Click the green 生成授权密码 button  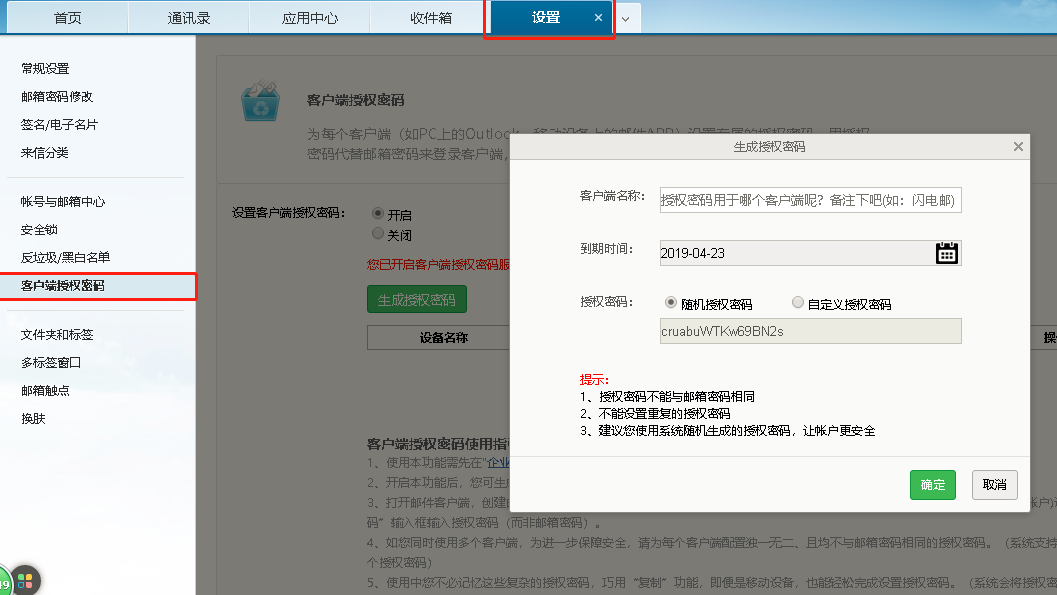pos(417,300)
